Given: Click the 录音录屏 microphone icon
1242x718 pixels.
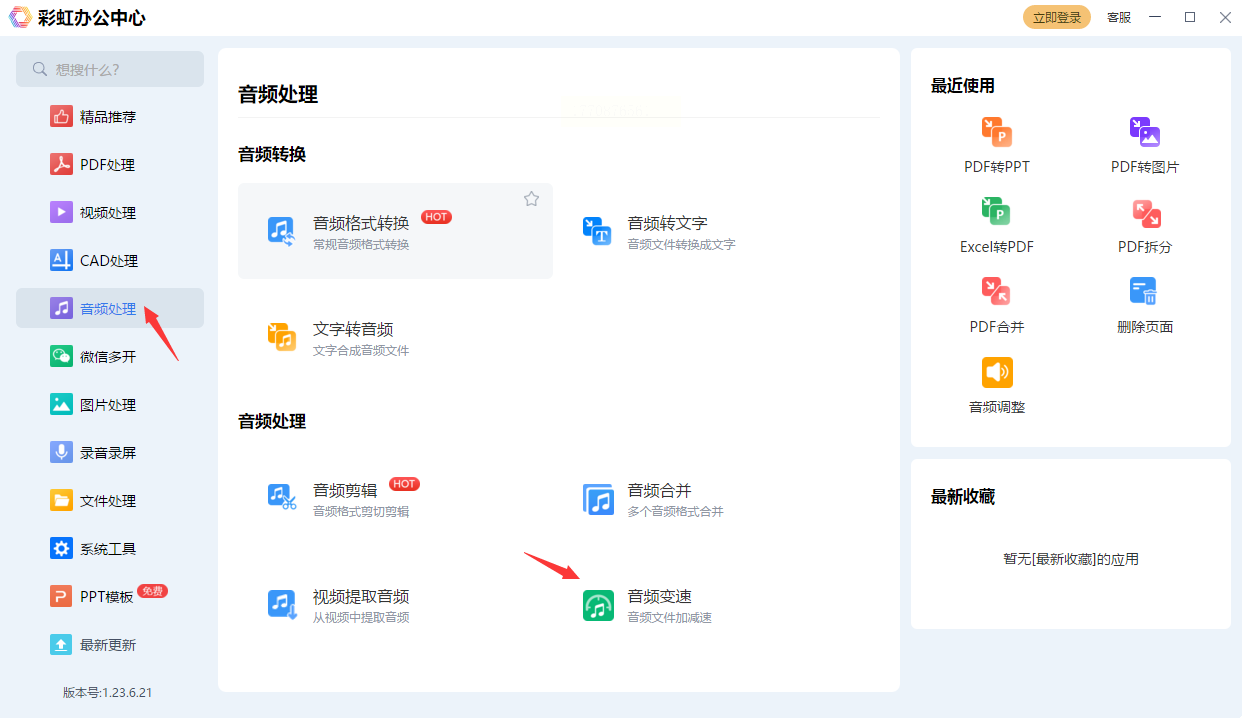Looking at the screenshot, I should click(x=62, y=453).
